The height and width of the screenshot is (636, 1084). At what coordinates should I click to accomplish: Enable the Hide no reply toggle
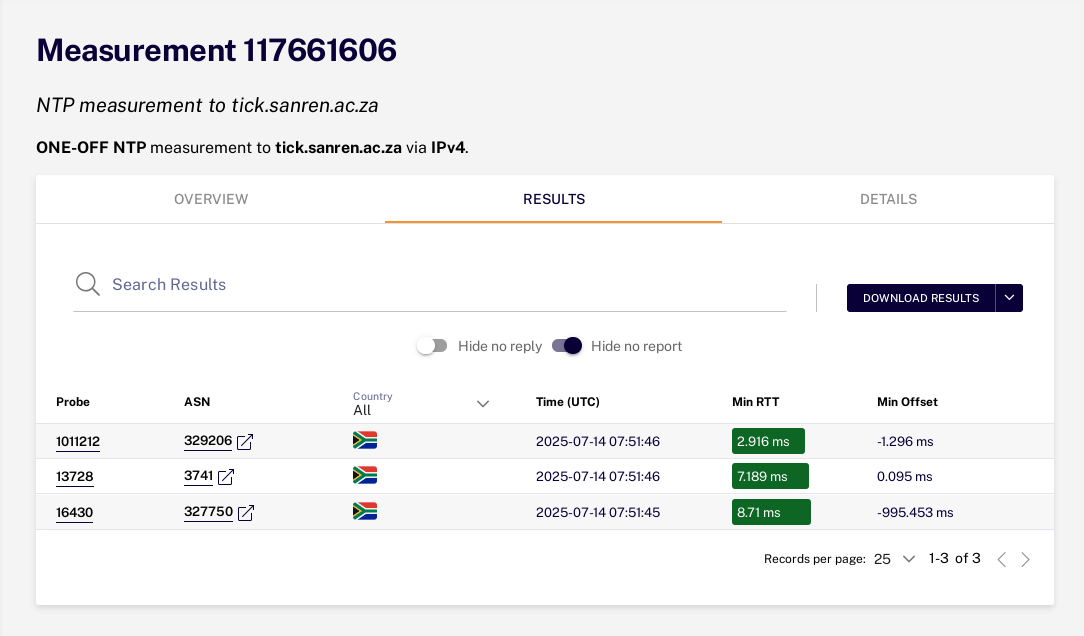(432, 346)
